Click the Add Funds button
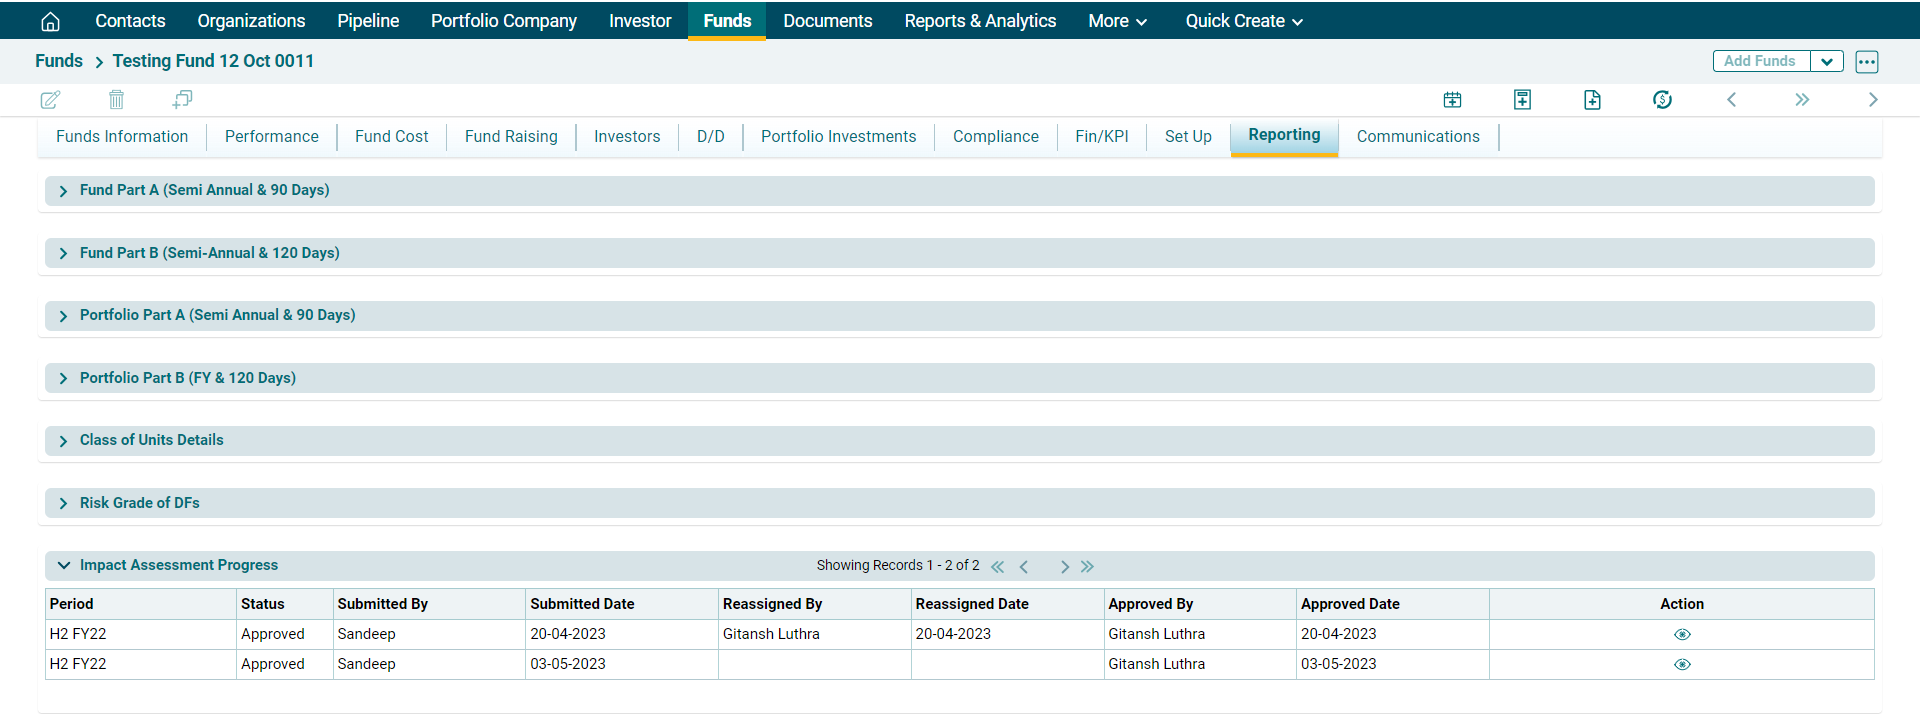 pyautogui.click(x=1760, y=61)
